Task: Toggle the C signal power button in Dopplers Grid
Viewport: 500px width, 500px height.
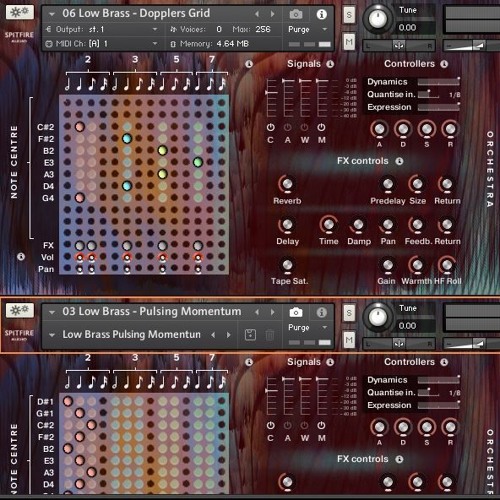Action: [271, 127]
